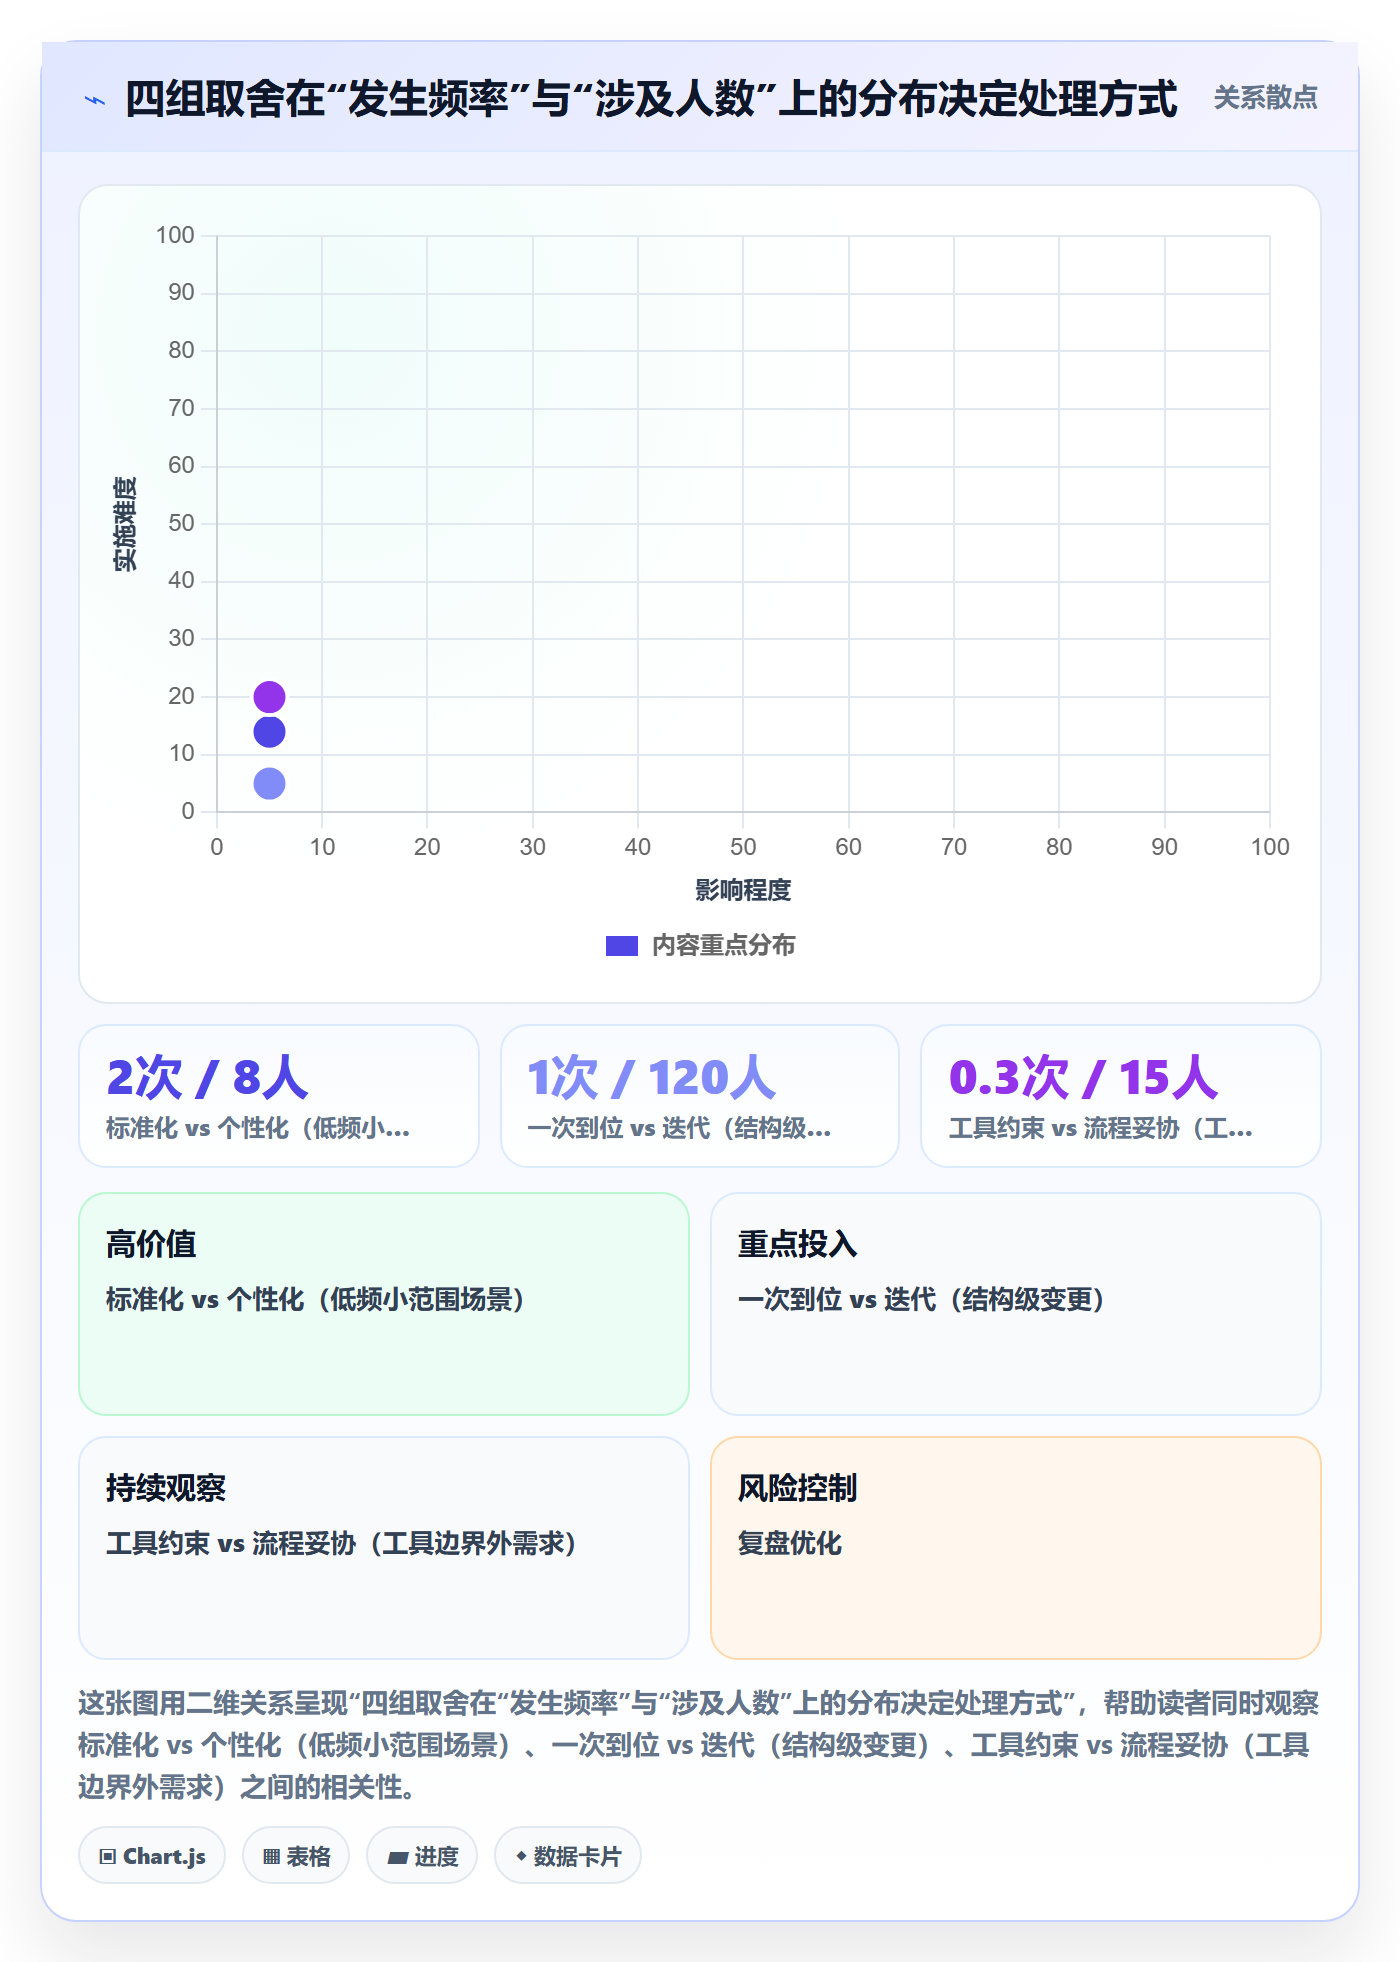
Task: Click the 影响程度 x-axis title
Action: (743, 890)
